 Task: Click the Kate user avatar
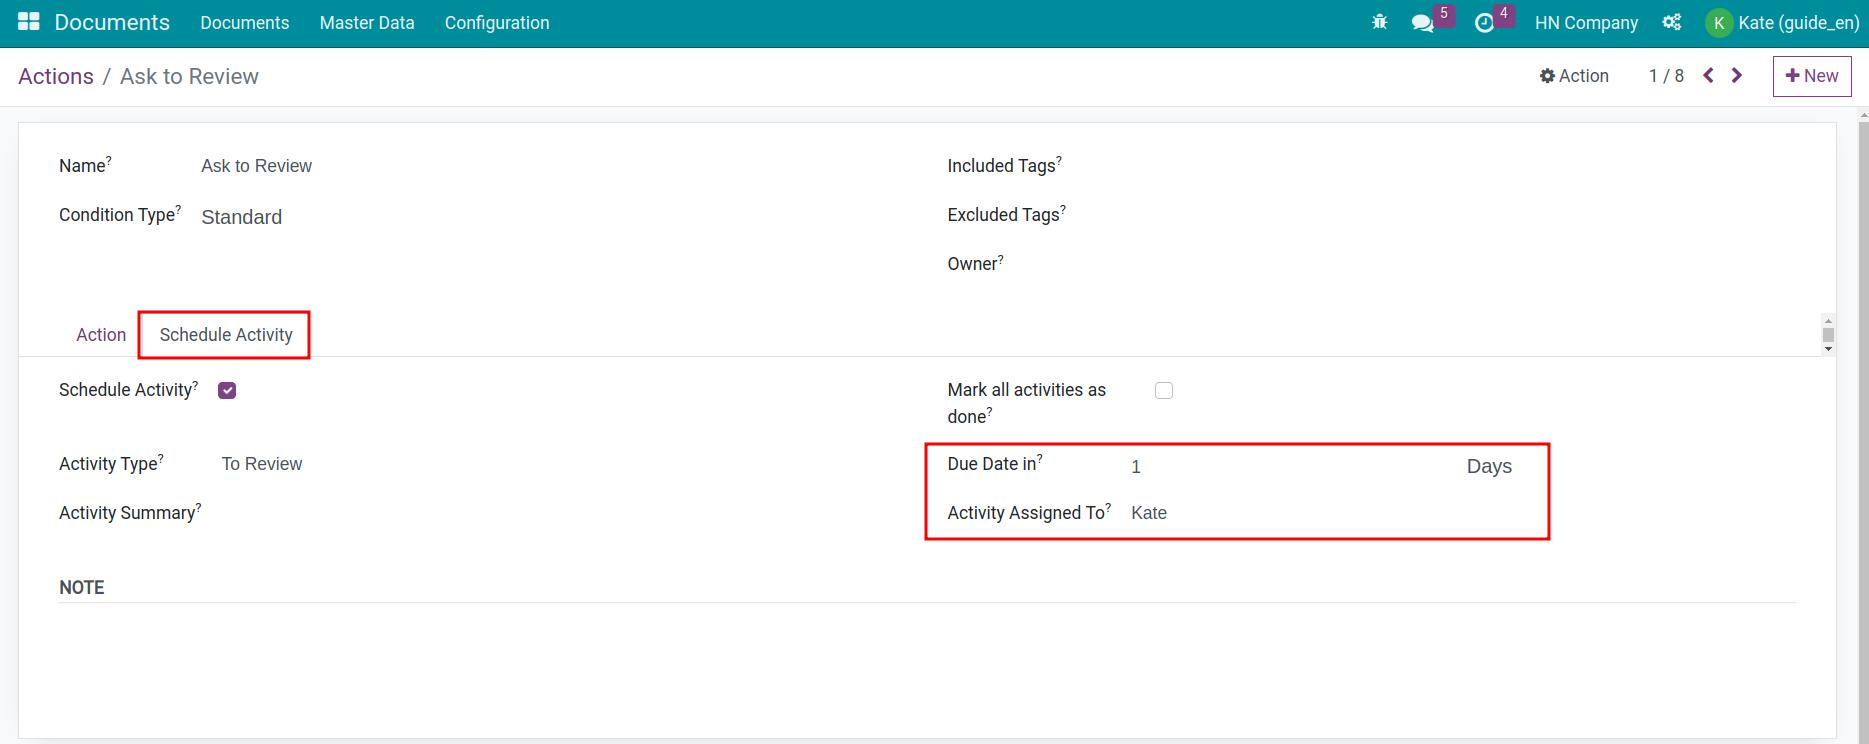click(x=1718, y=23)
